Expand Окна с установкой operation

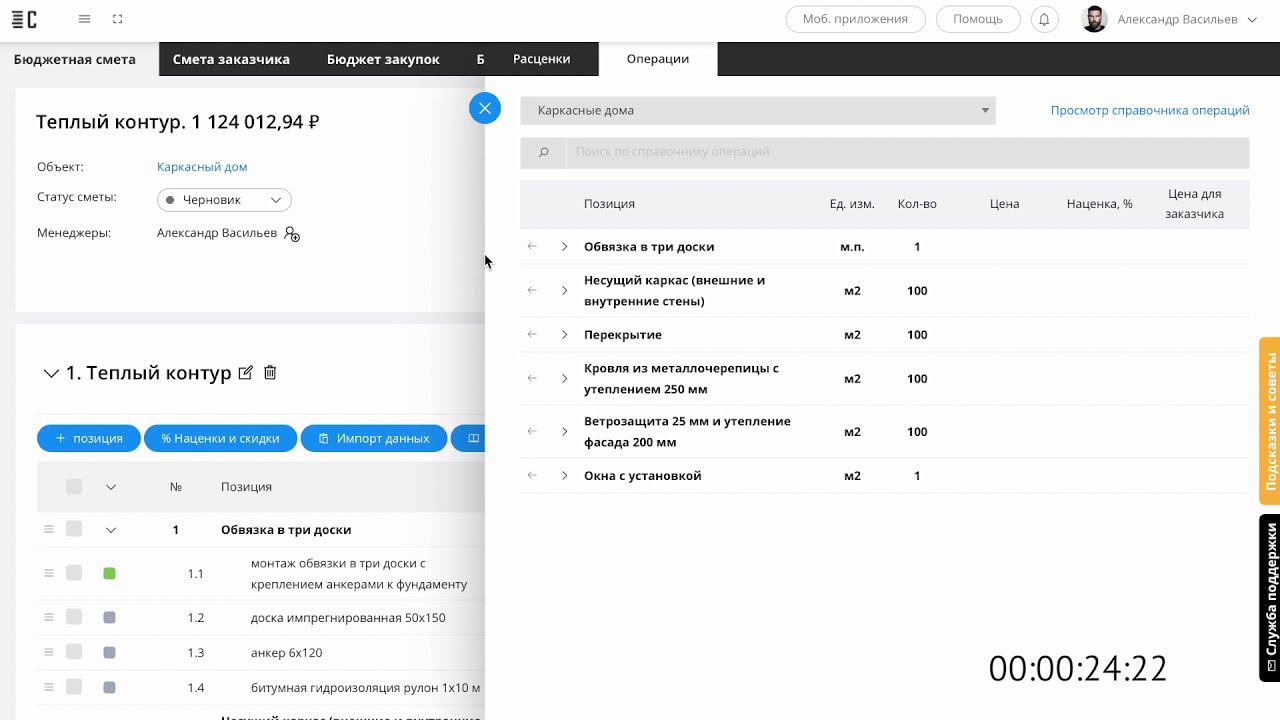click(564, 476)
